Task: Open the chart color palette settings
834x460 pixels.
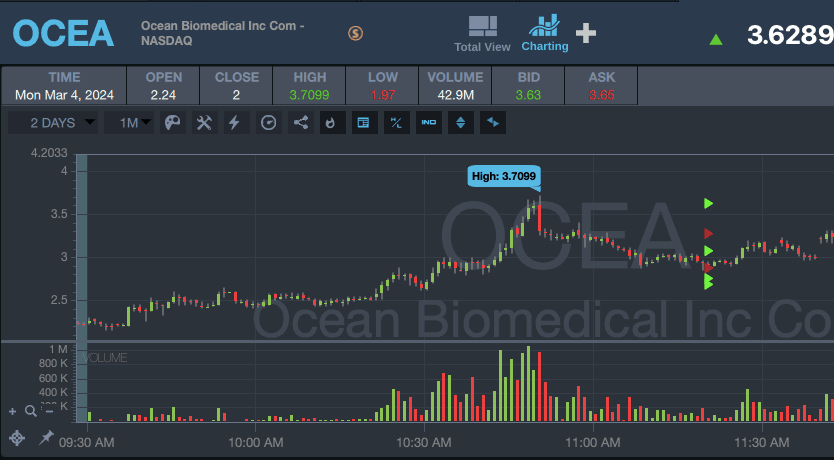Action: pyautogui.click(x=172, y=122)
